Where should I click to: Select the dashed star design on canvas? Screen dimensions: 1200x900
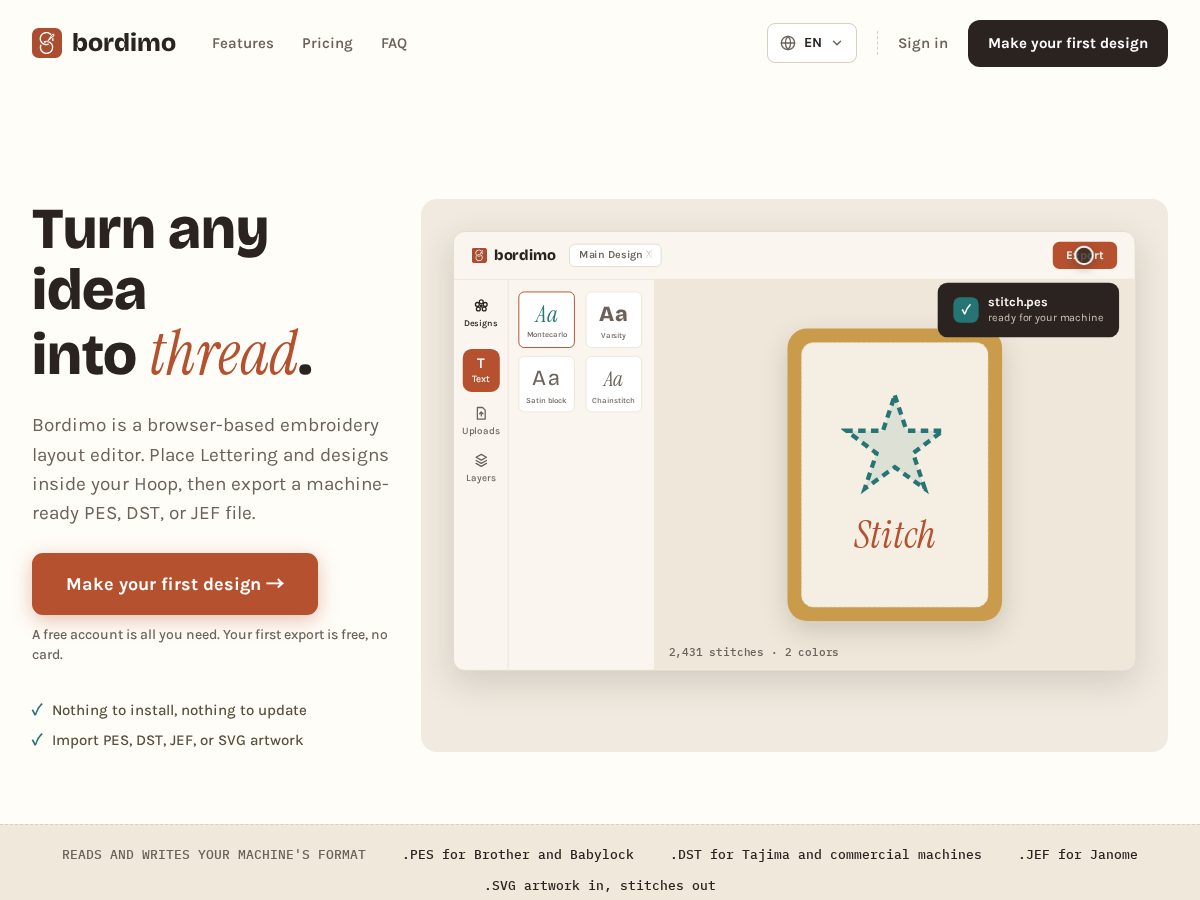892,444
